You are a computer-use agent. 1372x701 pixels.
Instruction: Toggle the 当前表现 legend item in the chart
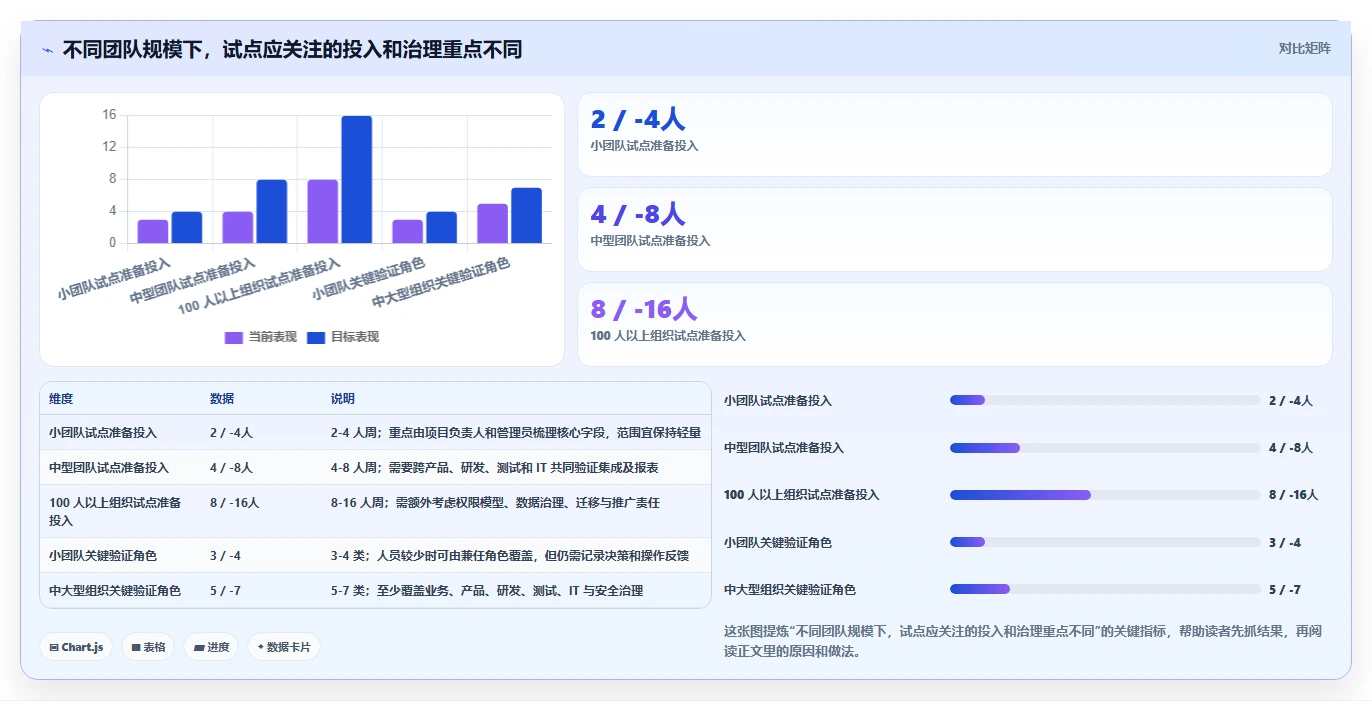260,337
